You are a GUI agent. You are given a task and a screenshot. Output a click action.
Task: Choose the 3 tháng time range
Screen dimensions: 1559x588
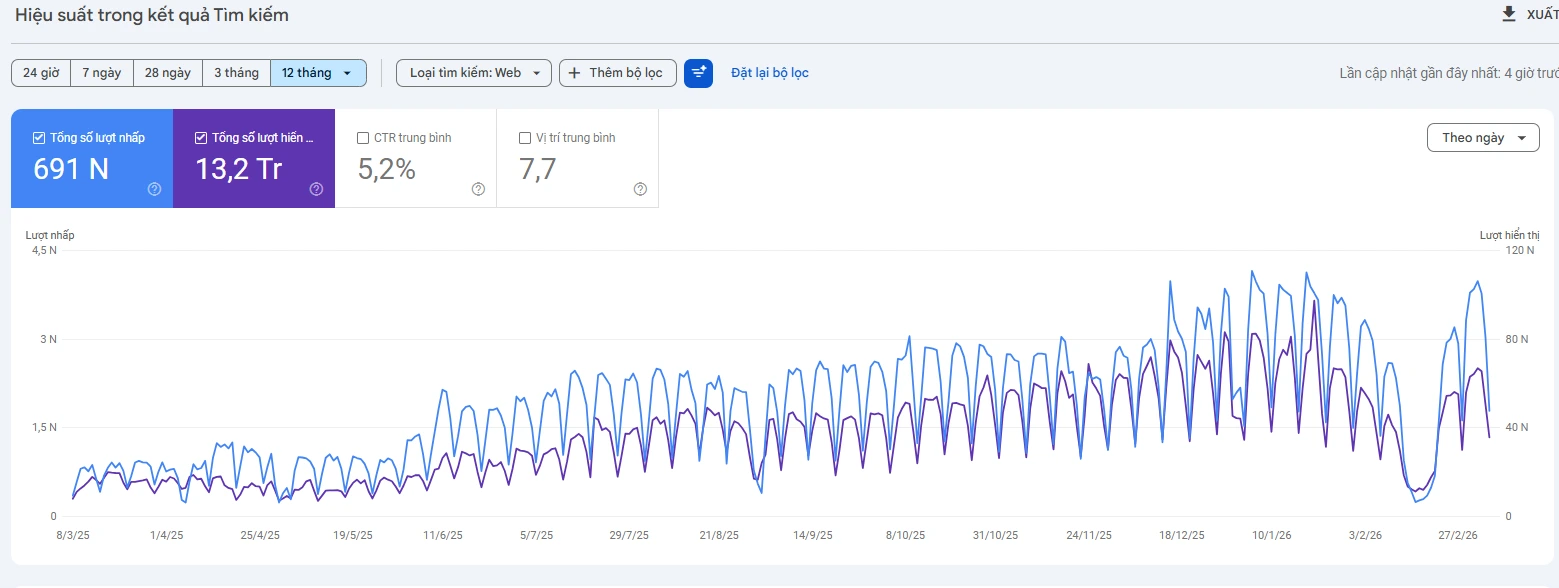(x=236, y=73)
